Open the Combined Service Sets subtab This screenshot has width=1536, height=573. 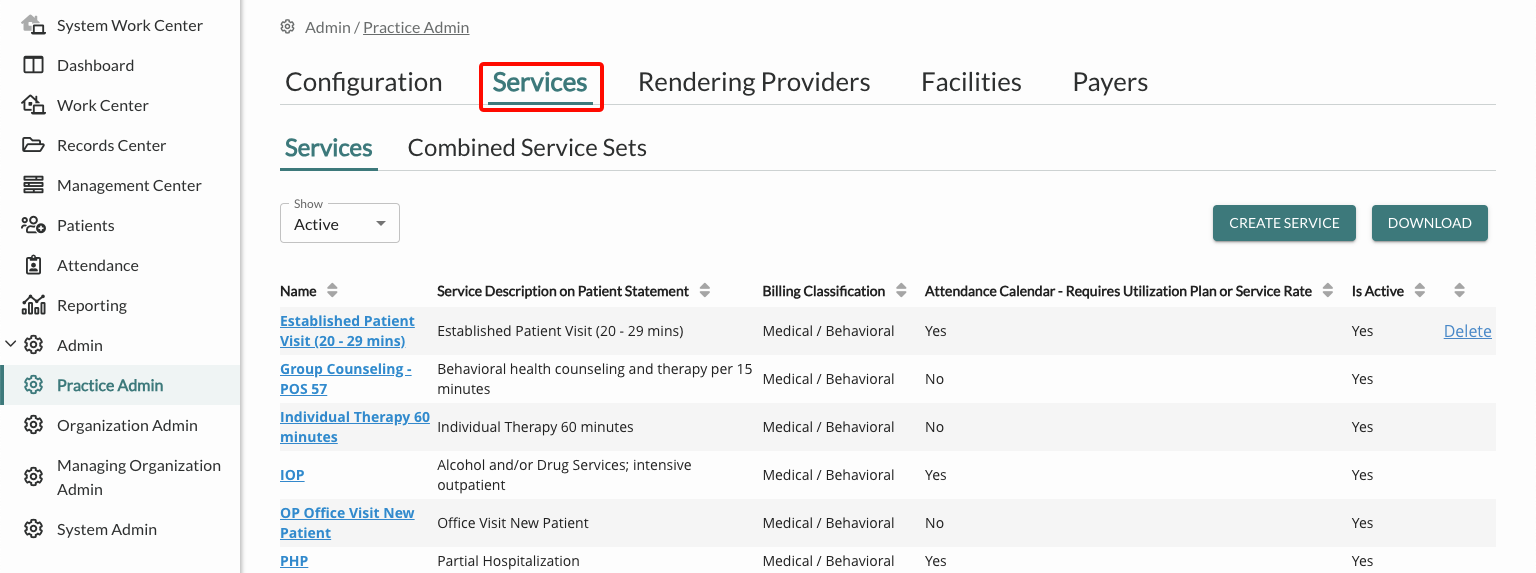pos(527,148)
